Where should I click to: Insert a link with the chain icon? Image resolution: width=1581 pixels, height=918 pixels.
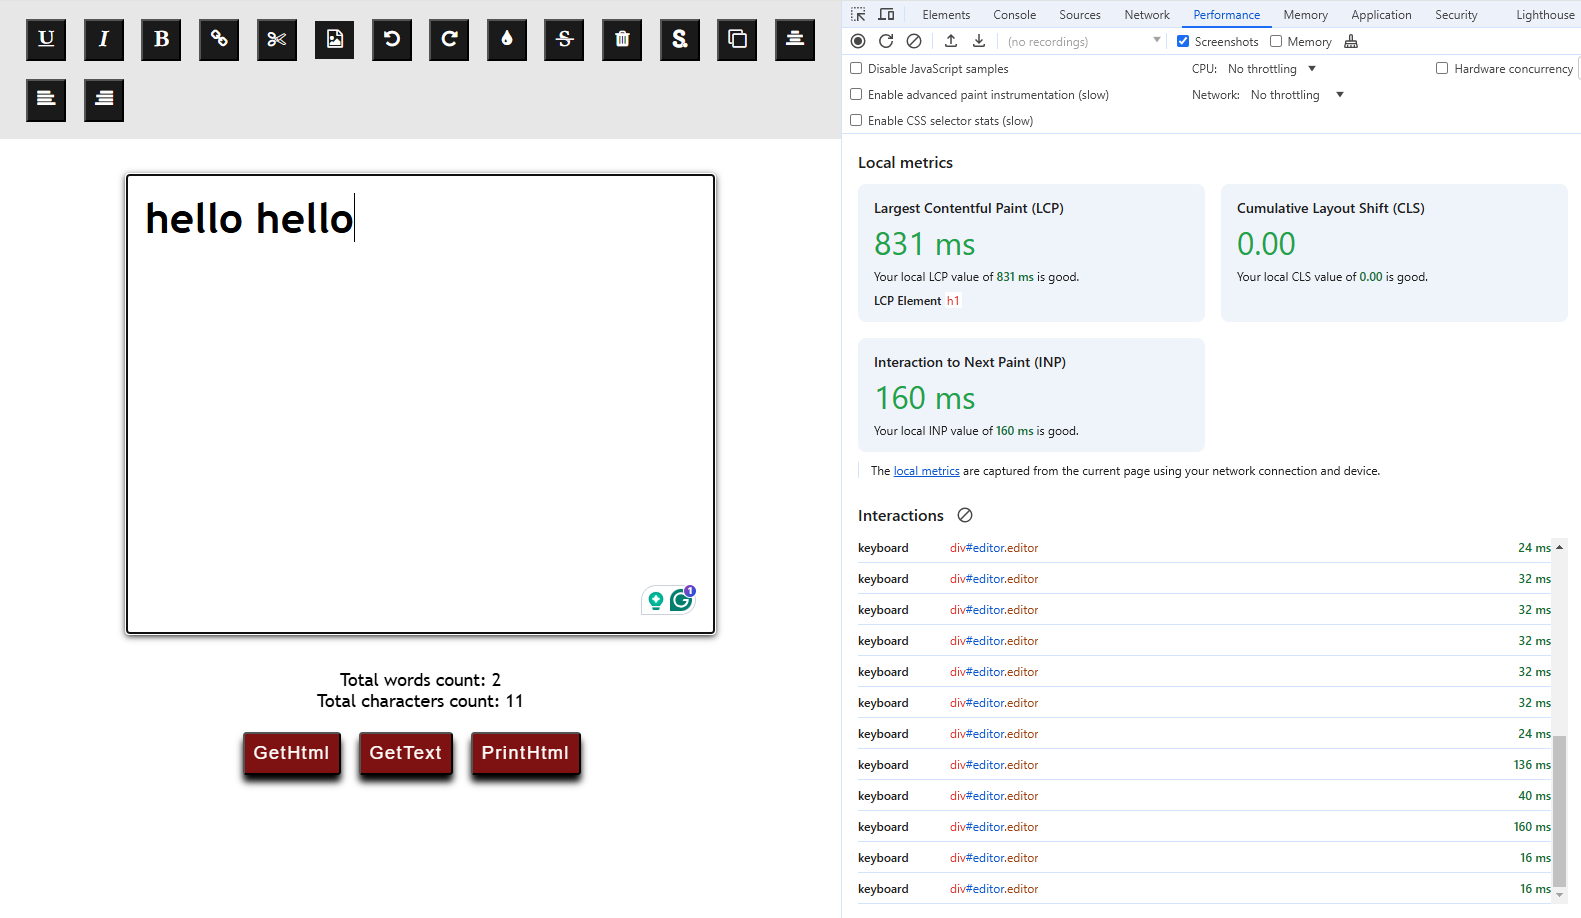(219, 40)
